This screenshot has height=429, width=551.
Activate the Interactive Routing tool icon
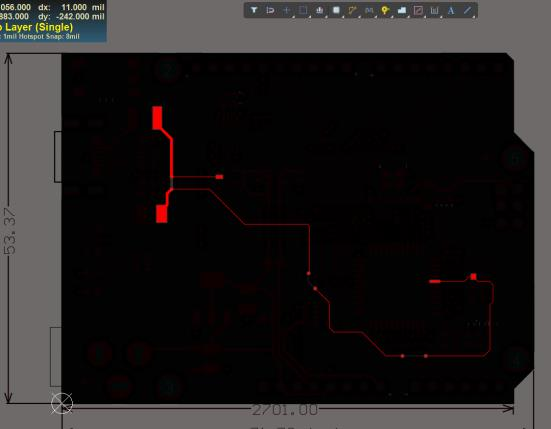point(352,10)
